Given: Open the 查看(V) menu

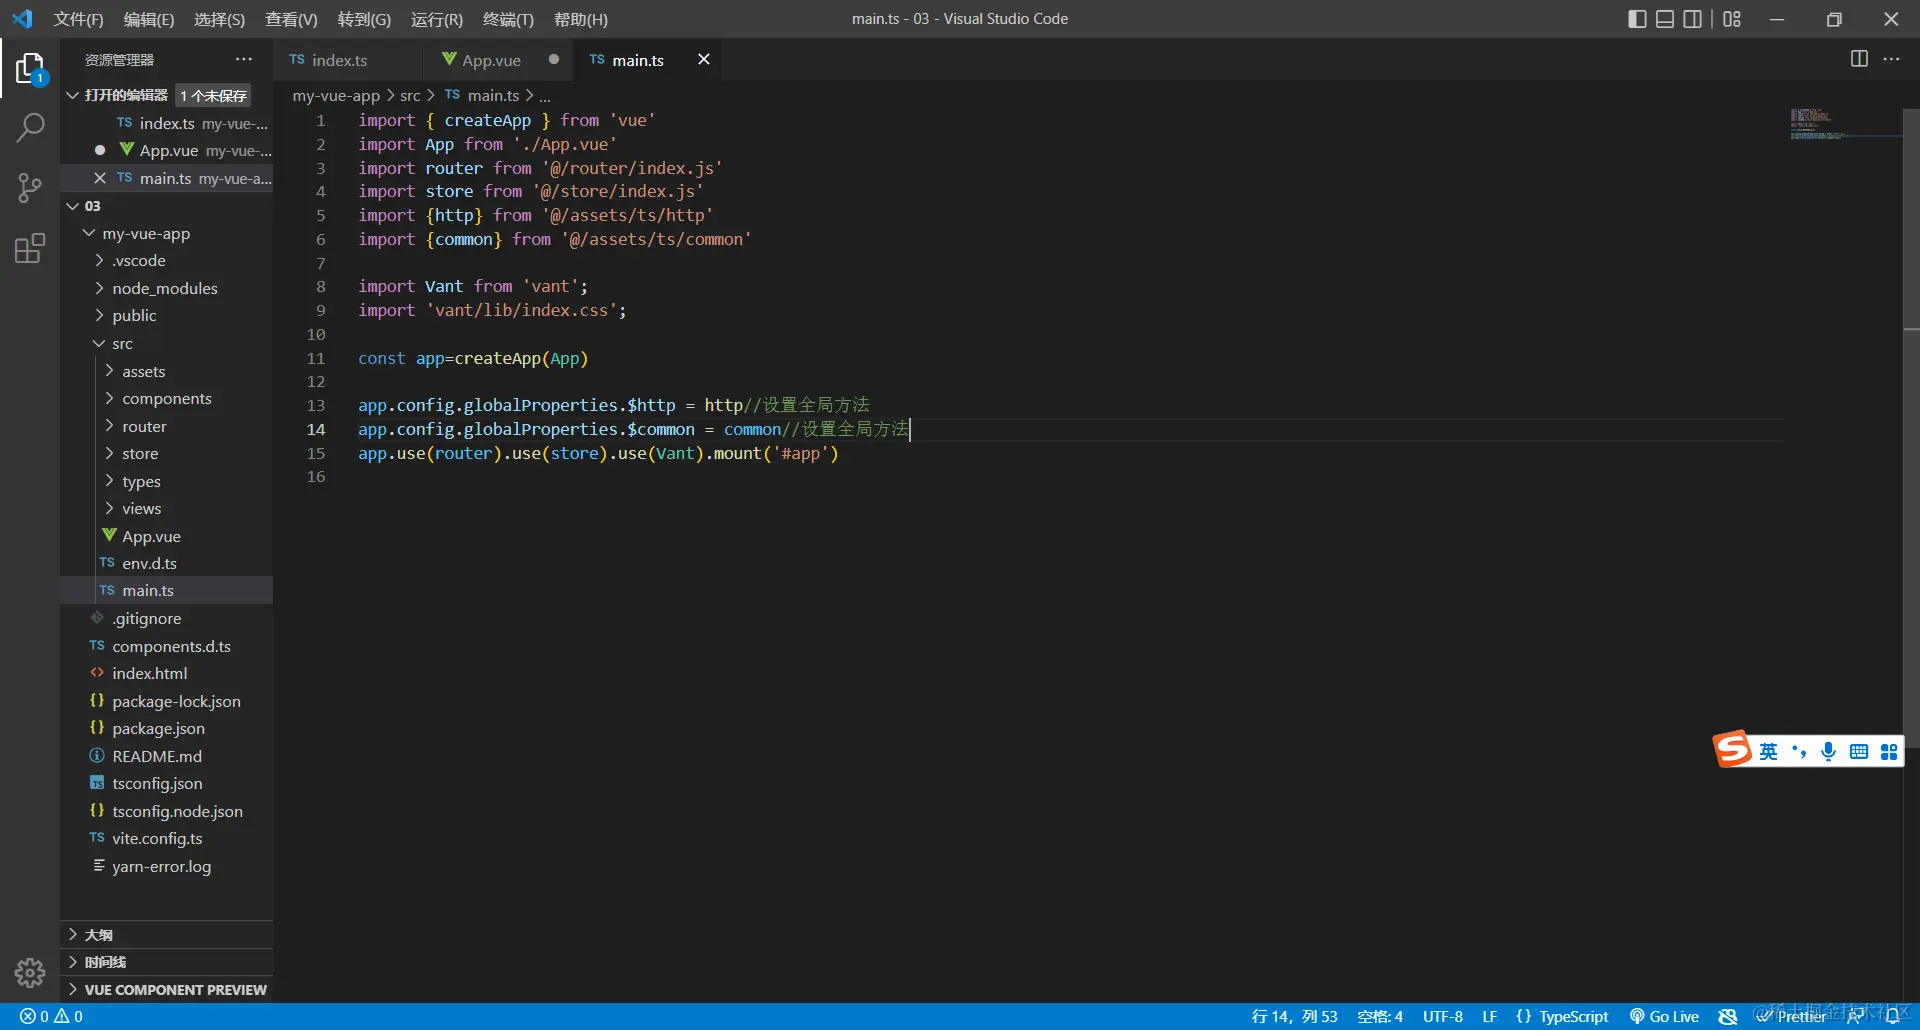Looking at the screenshot, I should pyautogui.click(x=291, y=19).
